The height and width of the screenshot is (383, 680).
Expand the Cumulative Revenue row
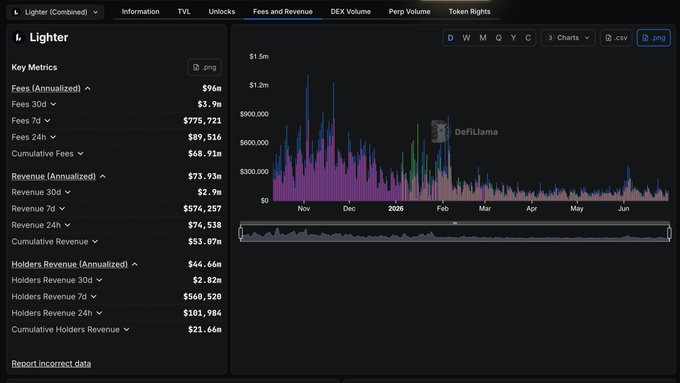tap(95, 242)
